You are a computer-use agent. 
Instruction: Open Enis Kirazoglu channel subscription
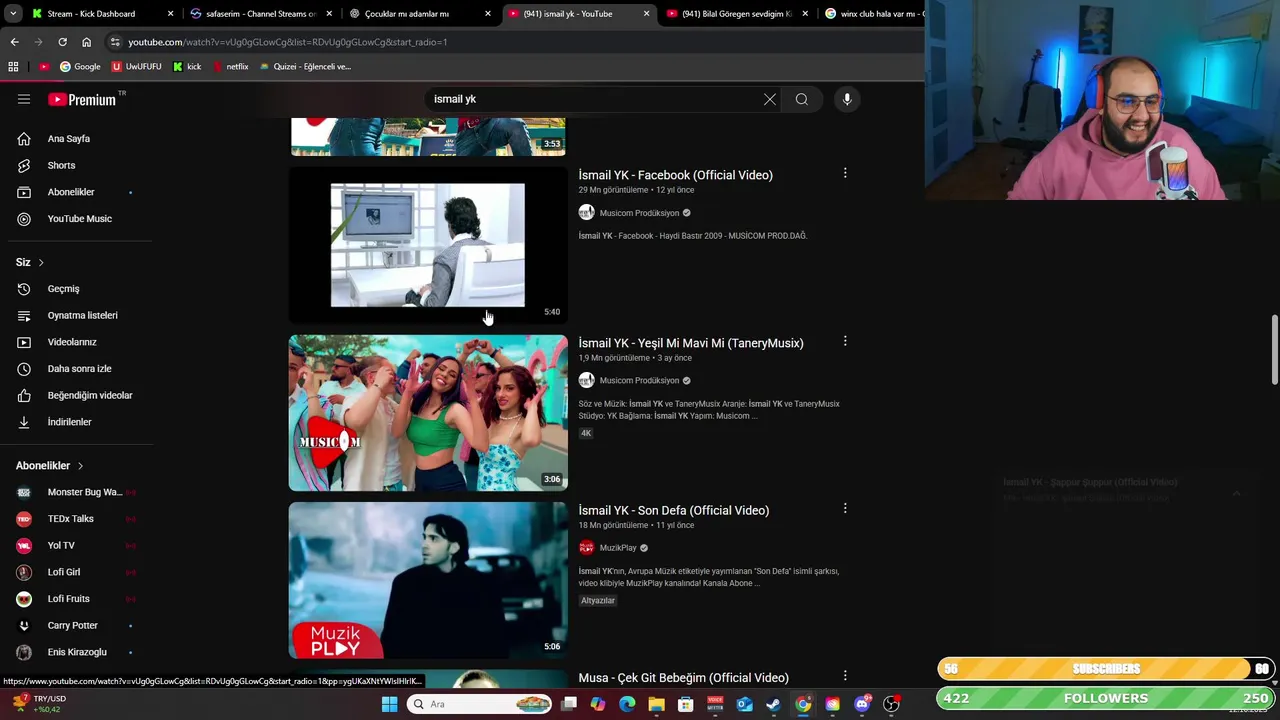(76, 652)
